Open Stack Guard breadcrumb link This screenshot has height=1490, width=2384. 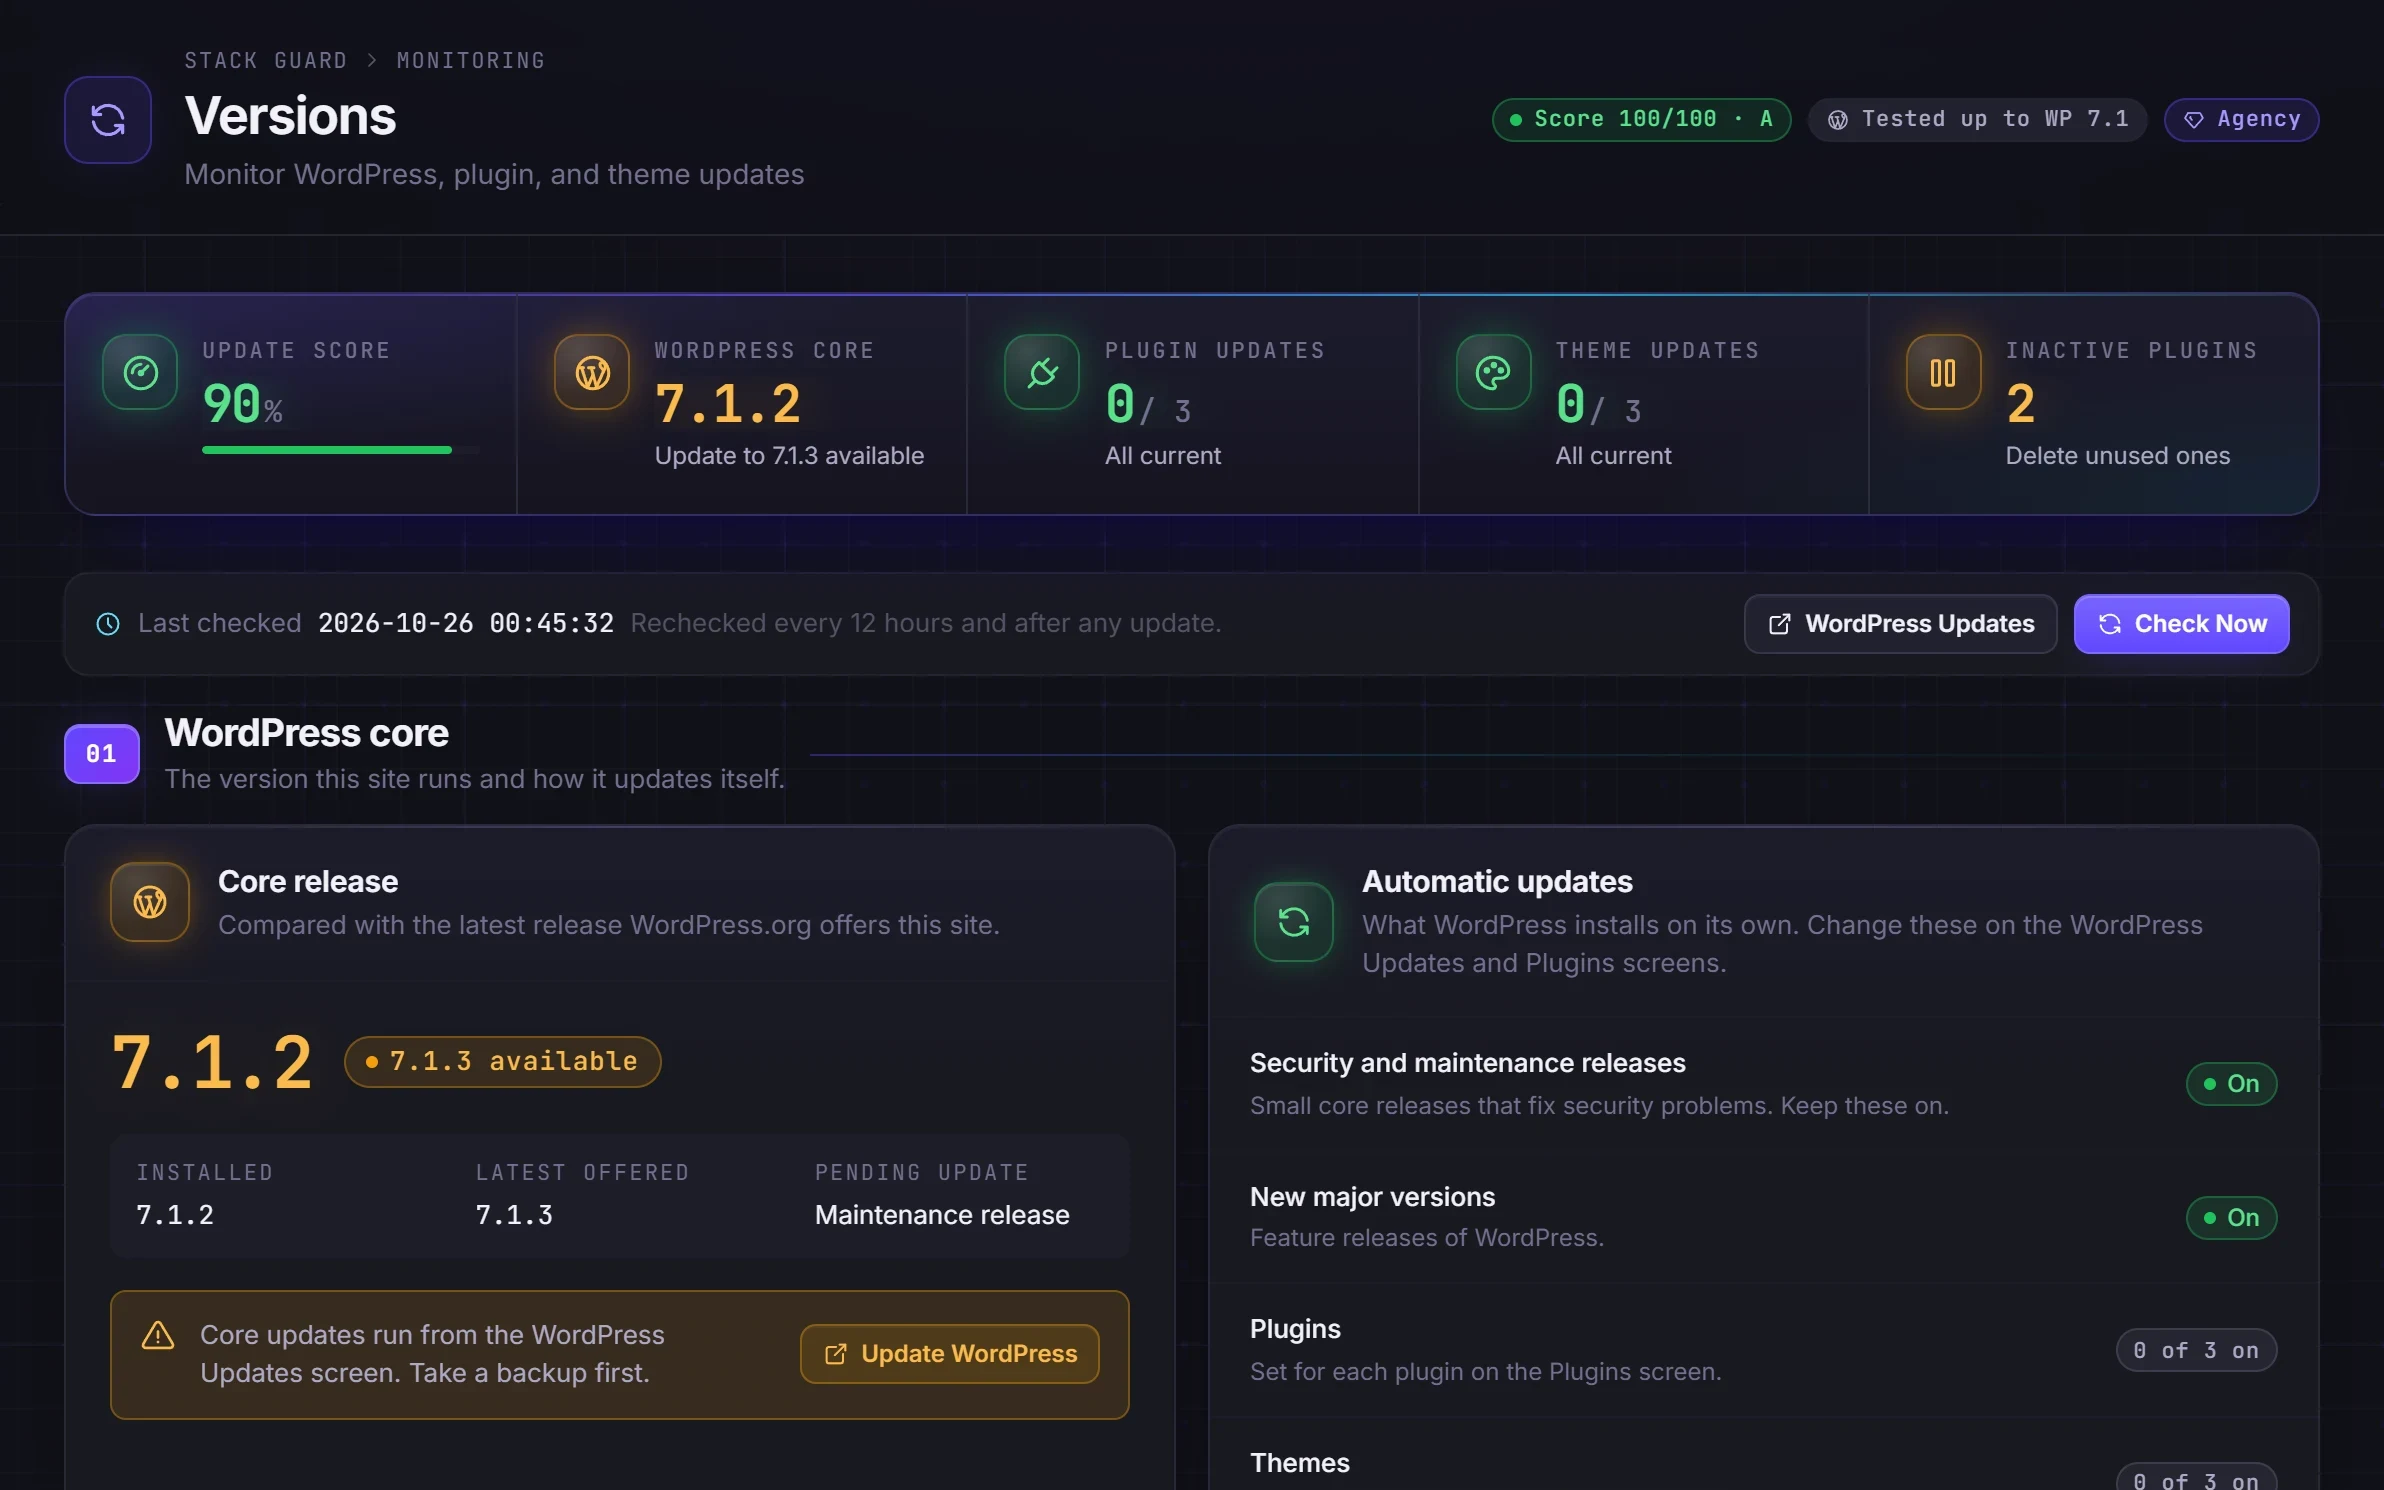[x=266, y=61]
